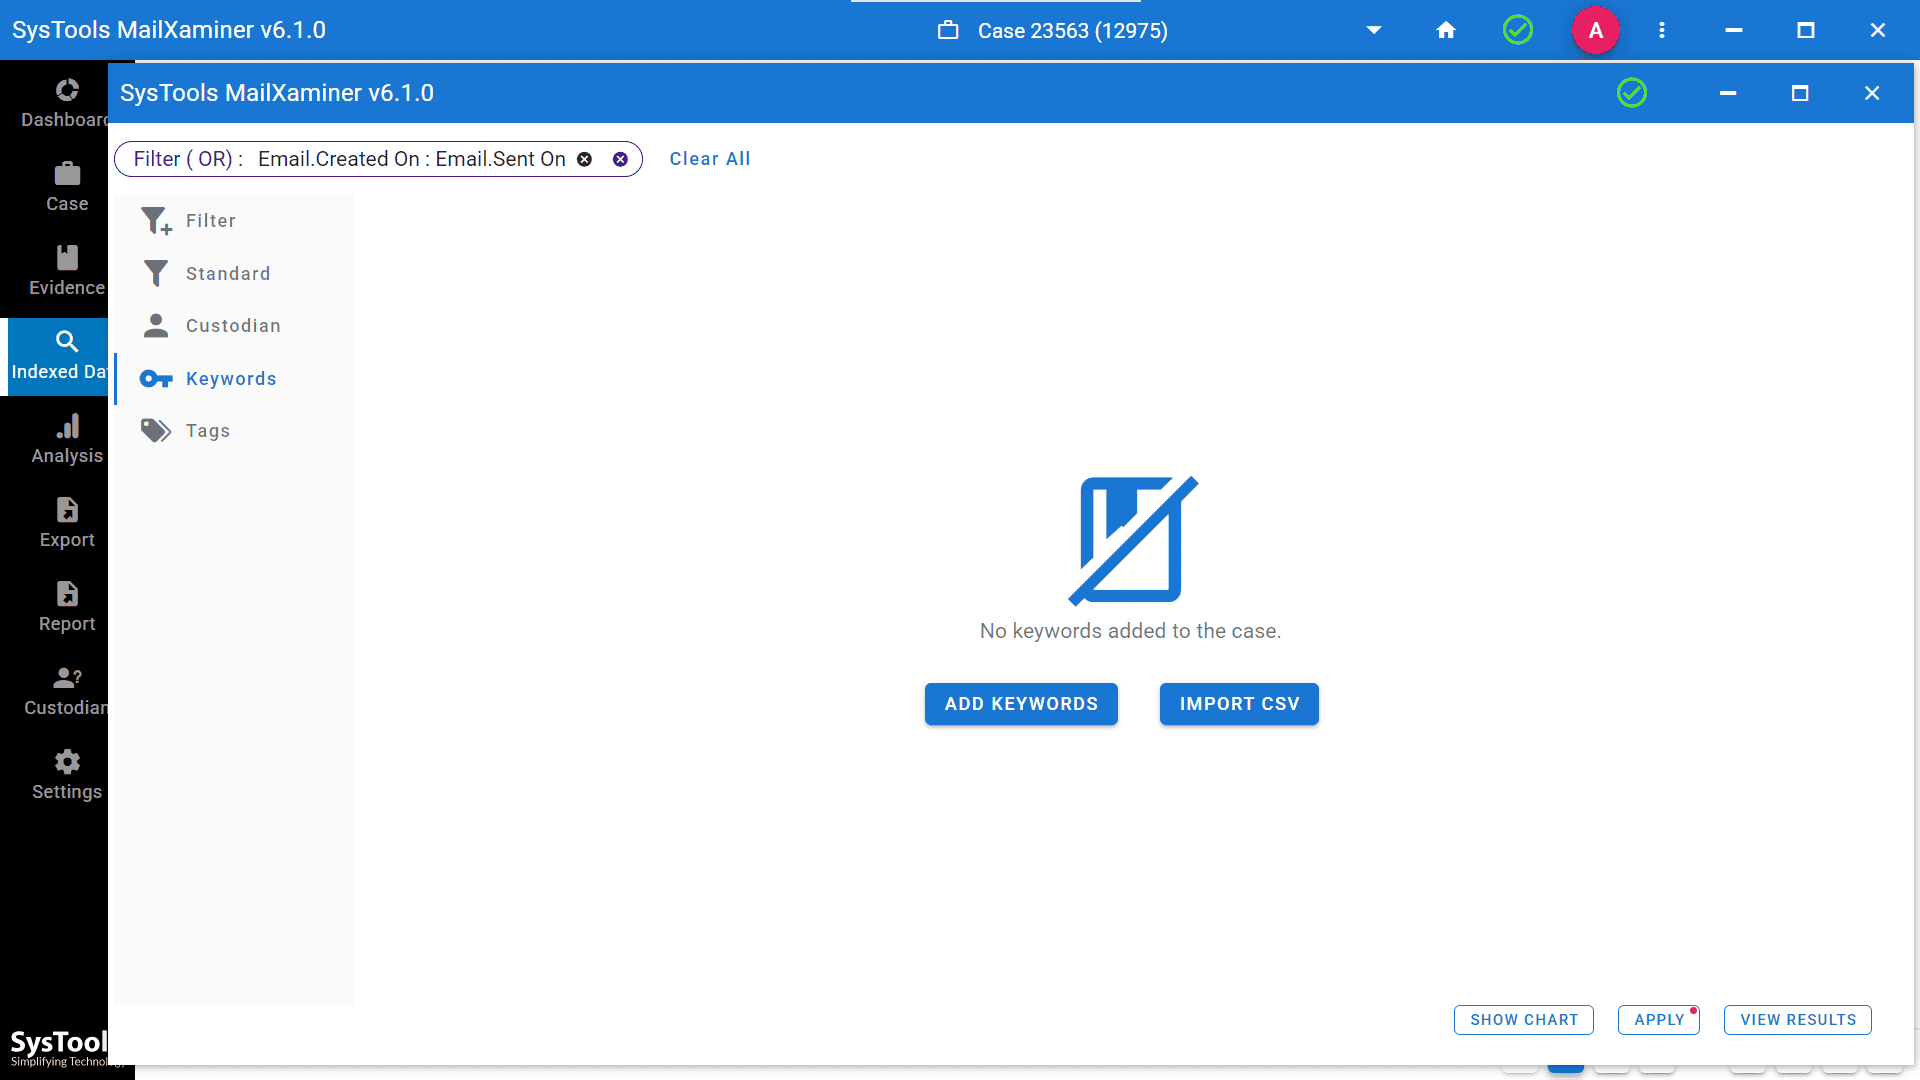Expand the case selector dropdown arrow

pyautogui.click(x=1374, y=30)
